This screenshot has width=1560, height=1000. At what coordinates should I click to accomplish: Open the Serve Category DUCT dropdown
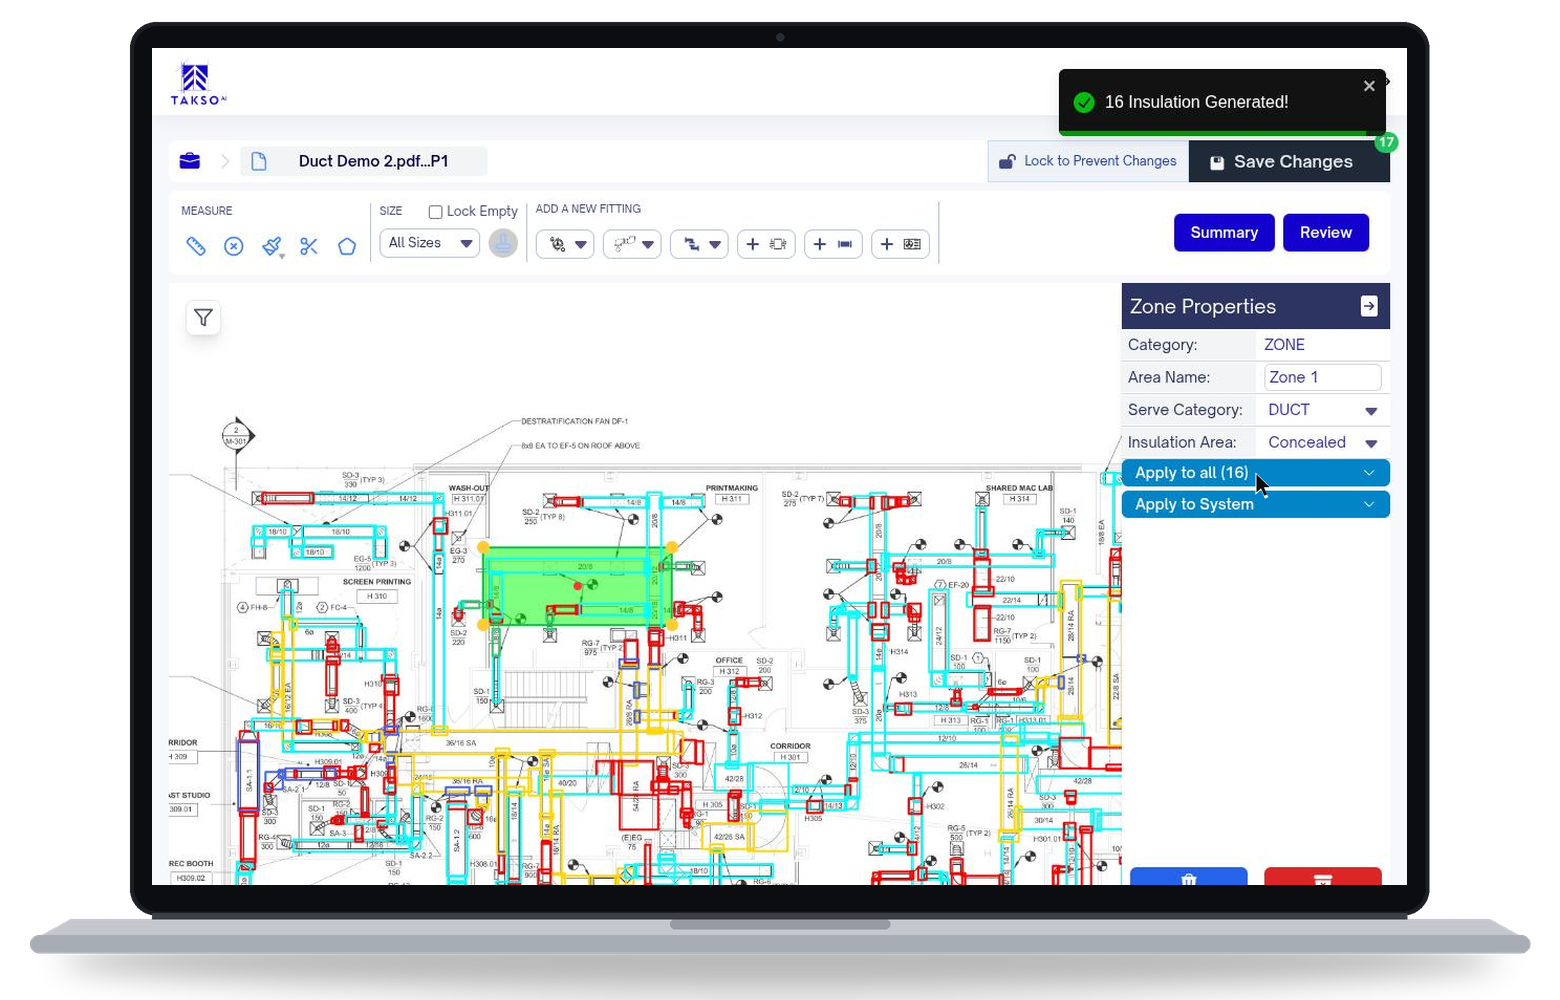click(x=1322, y=410)
